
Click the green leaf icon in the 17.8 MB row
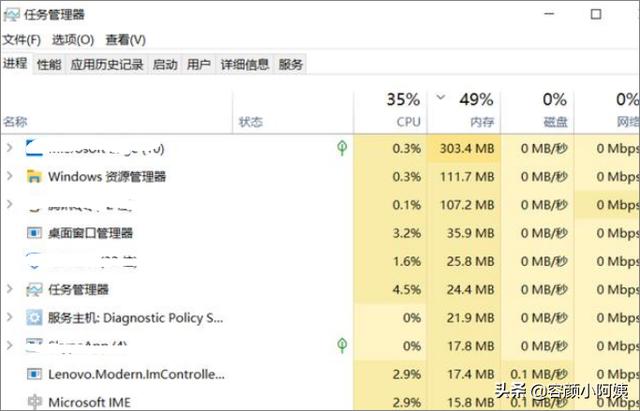tap(342, 345)
